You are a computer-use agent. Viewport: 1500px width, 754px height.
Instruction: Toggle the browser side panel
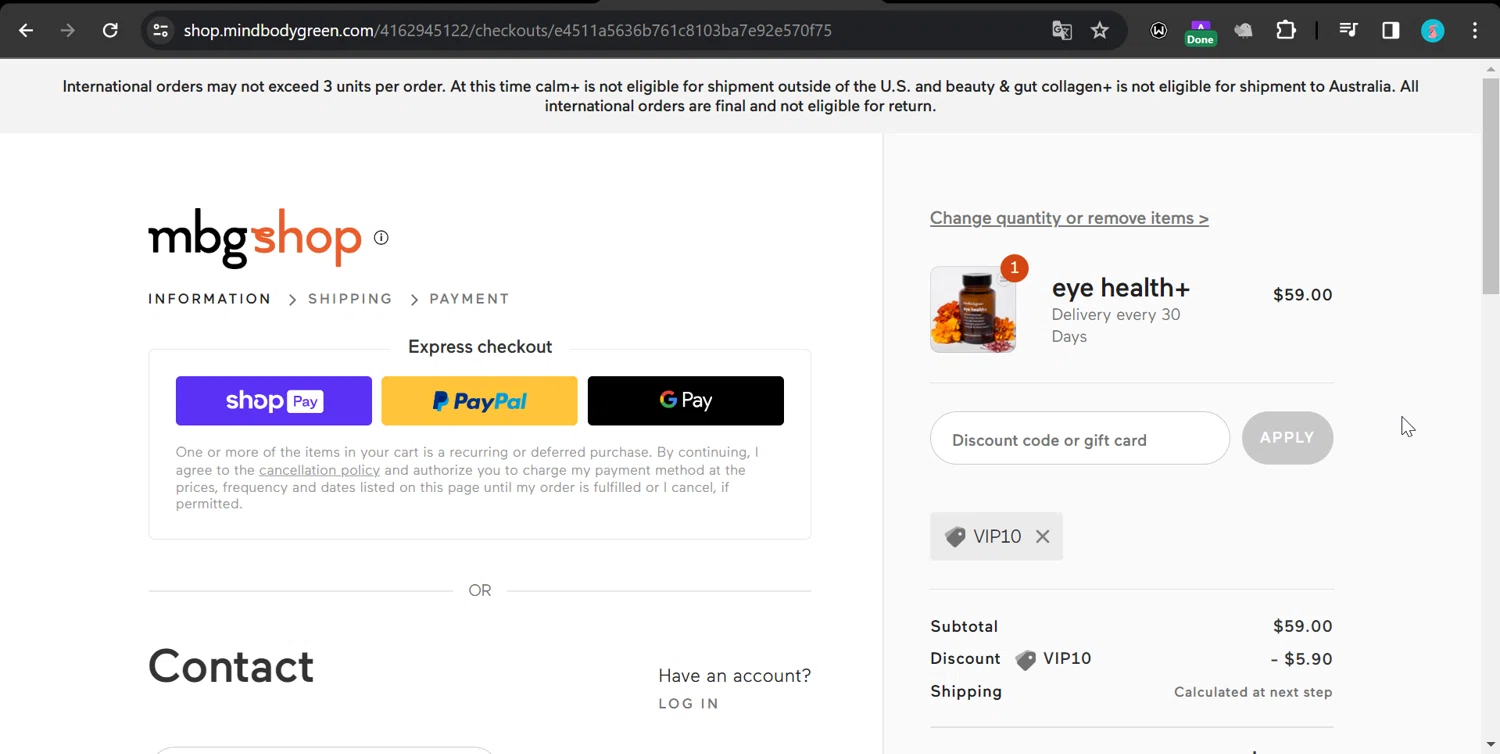(x=1390, y=30)
